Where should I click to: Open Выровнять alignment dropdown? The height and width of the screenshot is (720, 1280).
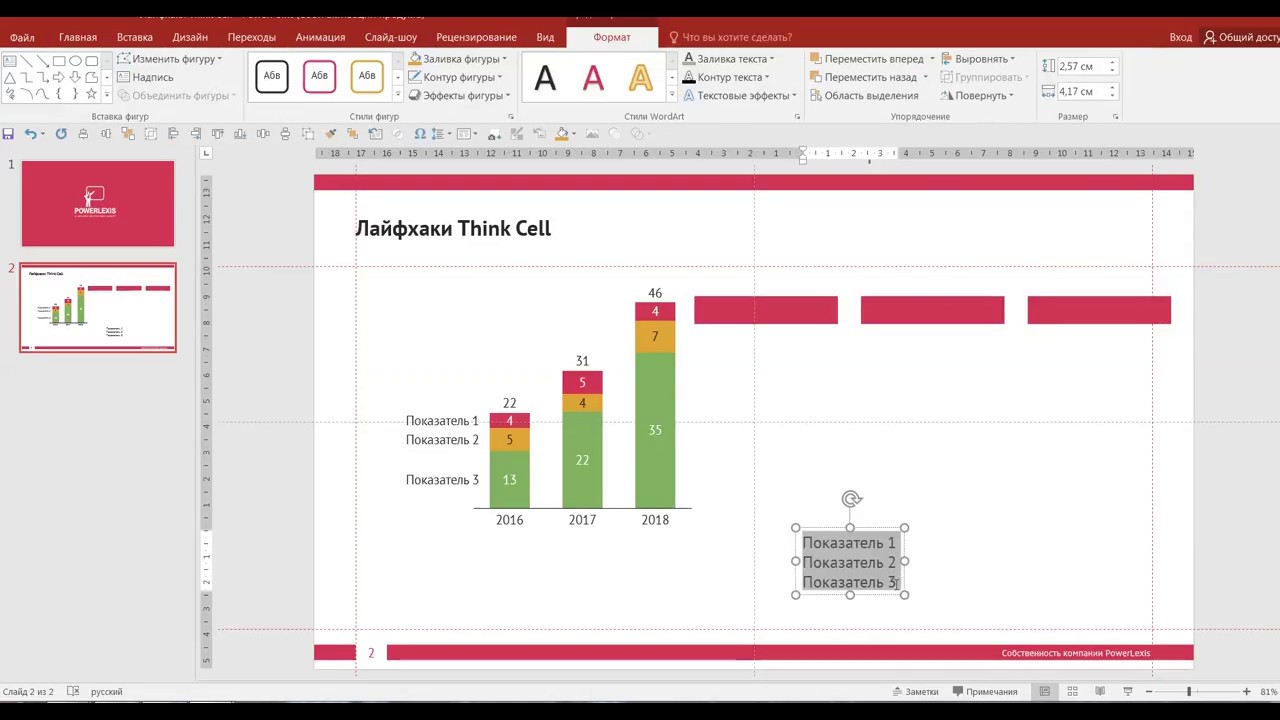978,59
